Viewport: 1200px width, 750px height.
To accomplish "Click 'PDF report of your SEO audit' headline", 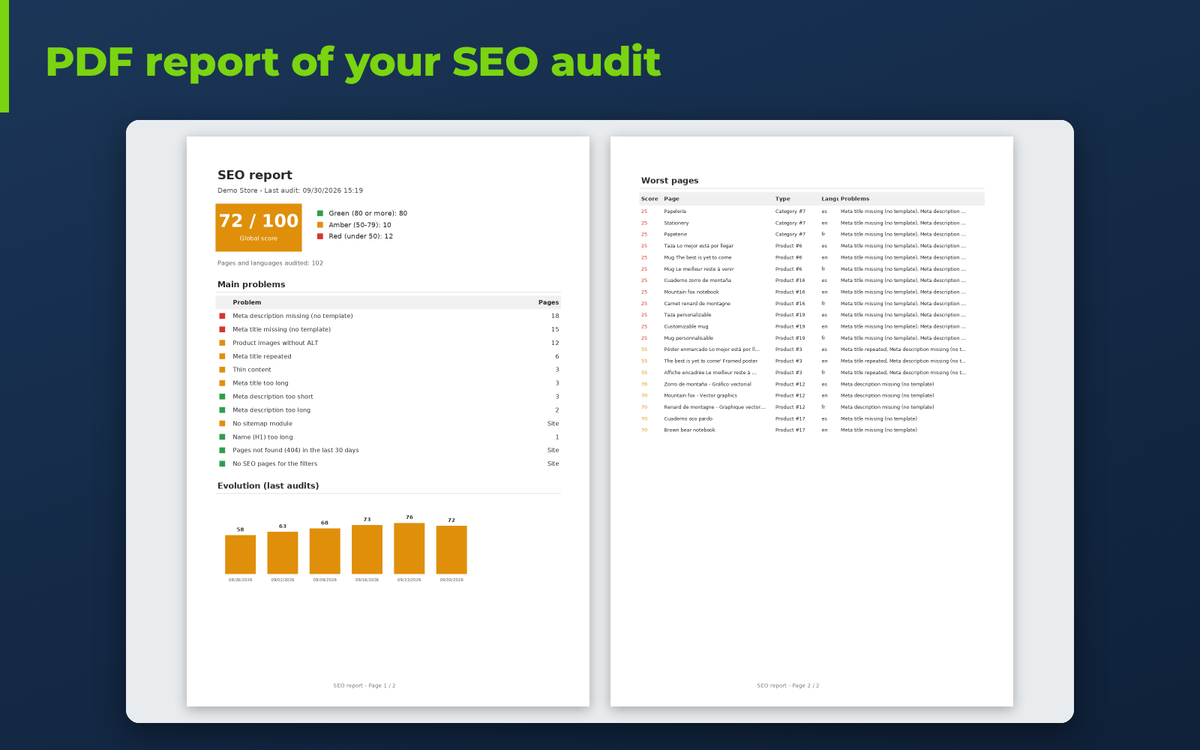I will [353, 63].
